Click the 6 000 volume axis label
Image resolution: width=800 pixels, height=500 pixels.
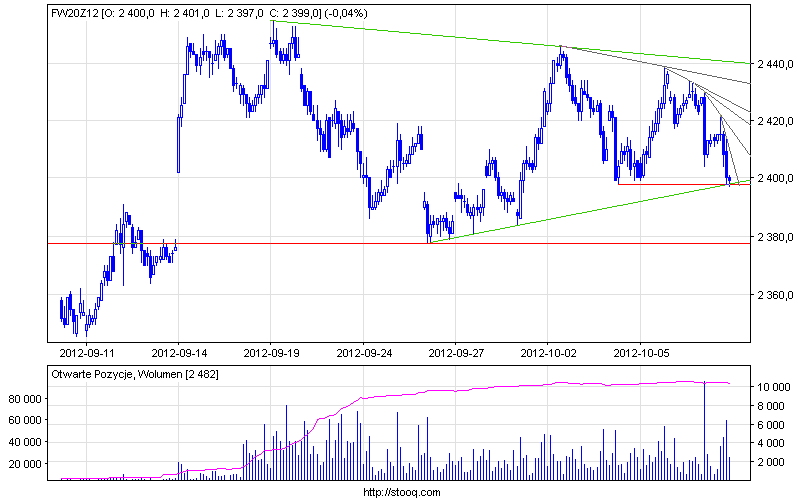[x=771, y=425]
